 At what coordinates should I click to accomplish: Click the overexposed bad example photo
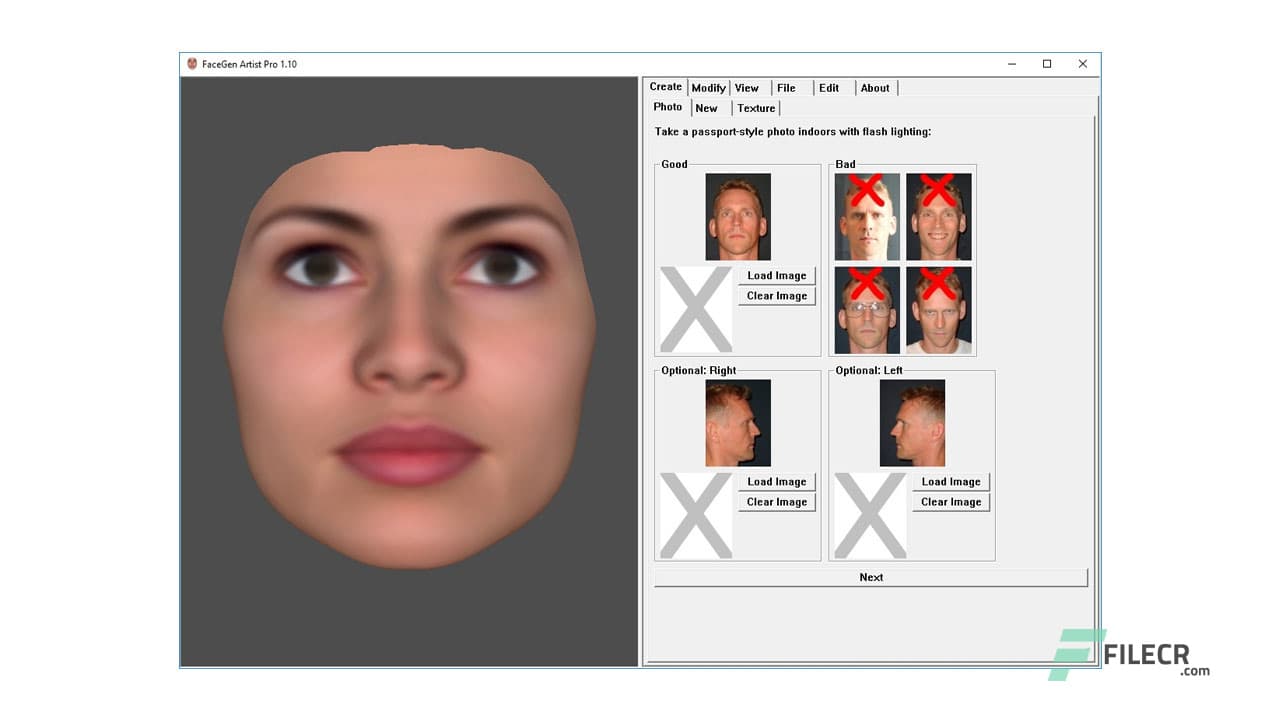(867, 214)
